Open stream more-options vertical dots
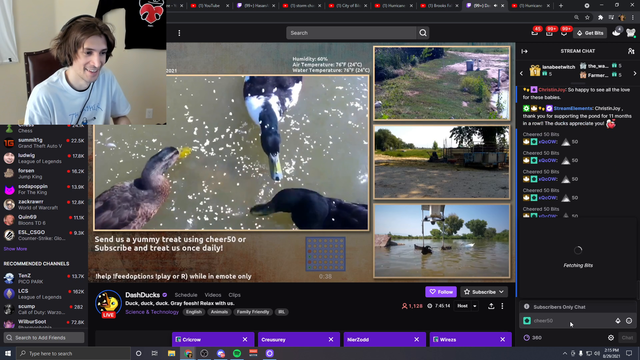This screenshot has height=360, width=640. click(502, 306)
